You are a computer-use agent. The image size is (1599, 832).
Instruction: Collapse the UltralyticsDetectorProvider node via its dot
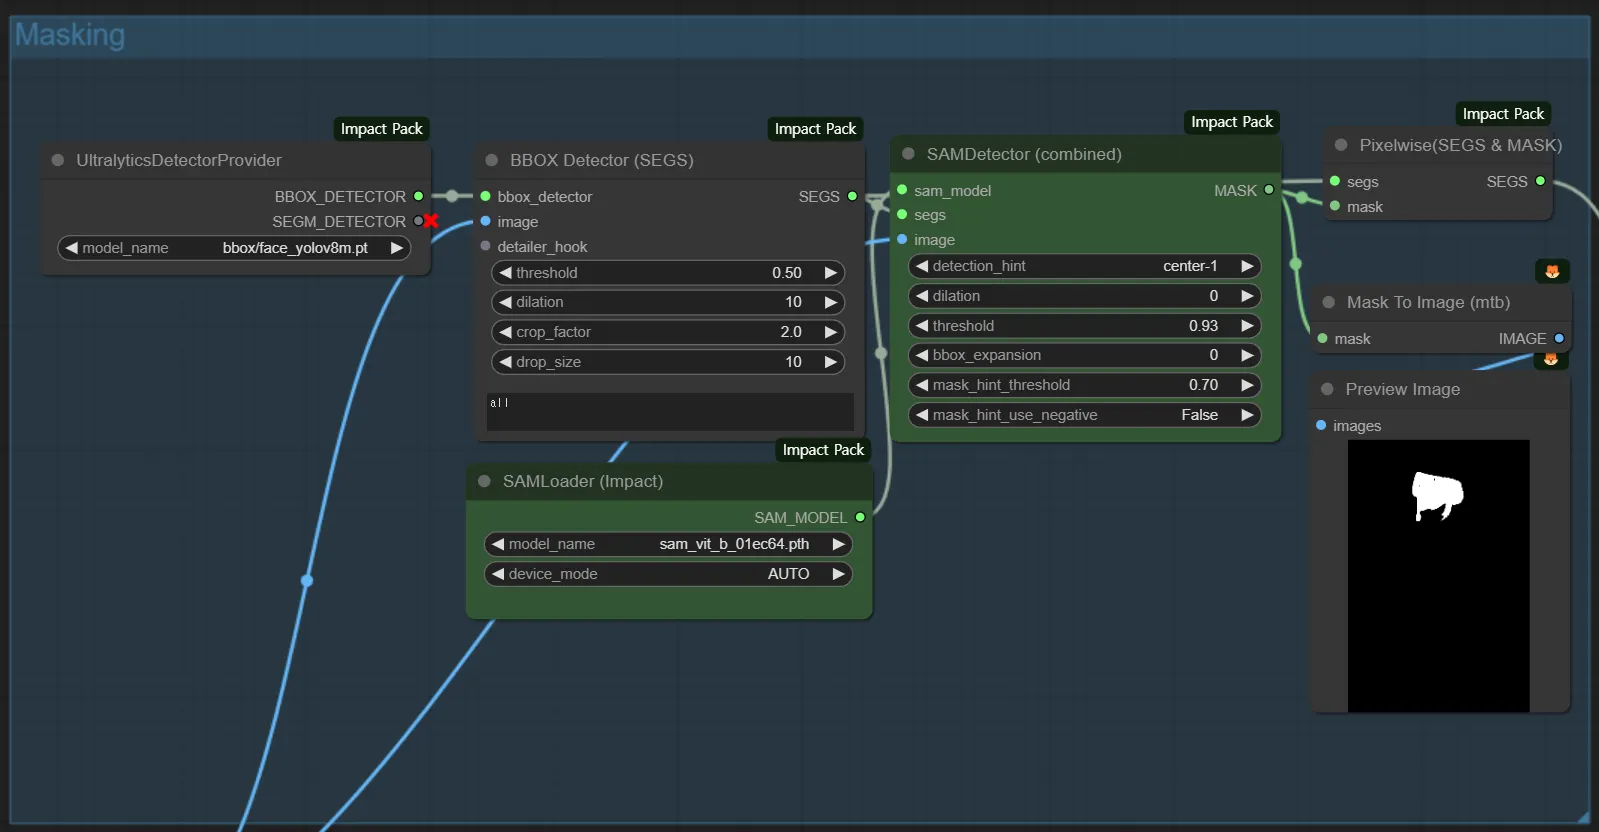coord(58,160)
